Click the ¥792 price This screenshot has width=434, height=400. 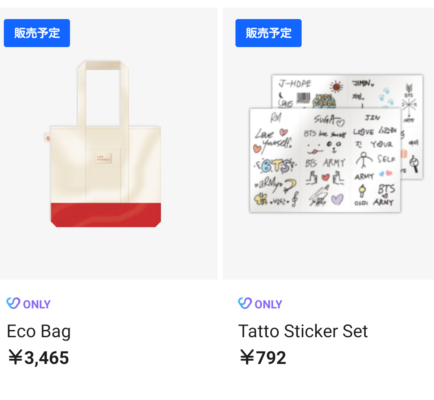coord(263,358)
